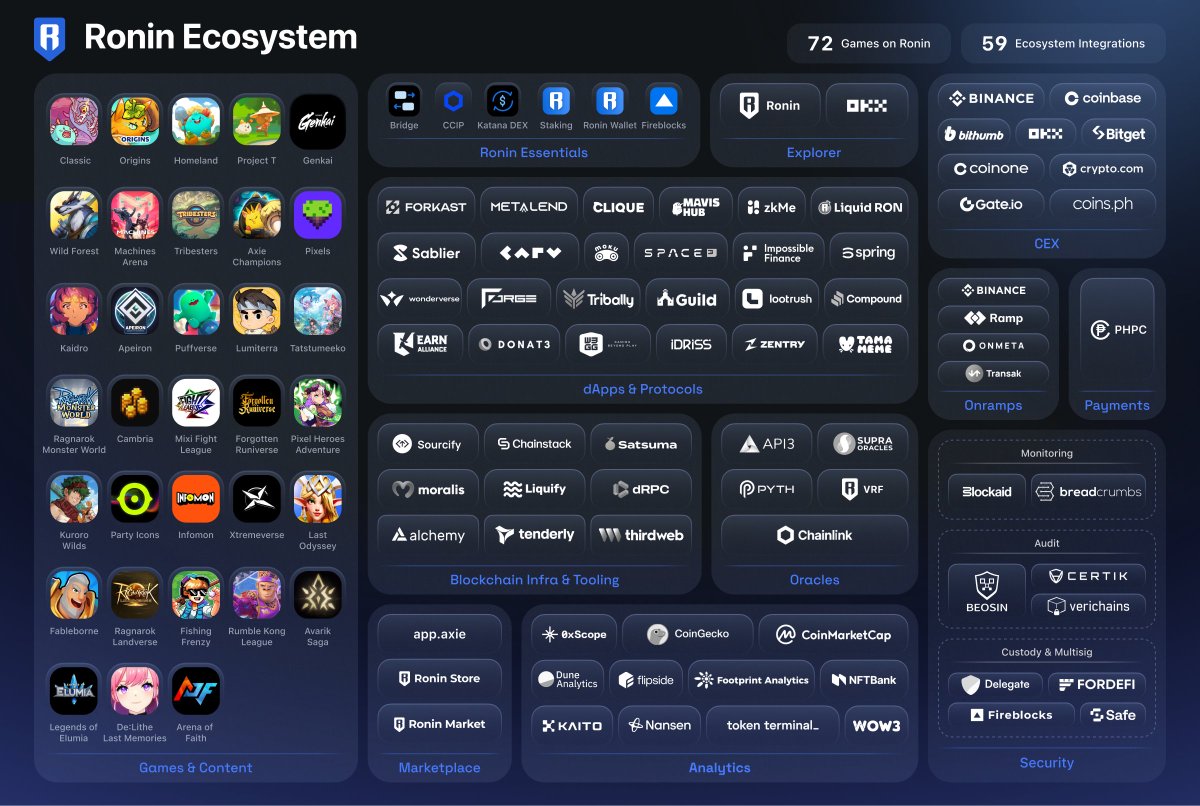This screenshot has width=1200, height=806.
Task: Click the Fableborne game icon
Action: [x=75, y=594]
